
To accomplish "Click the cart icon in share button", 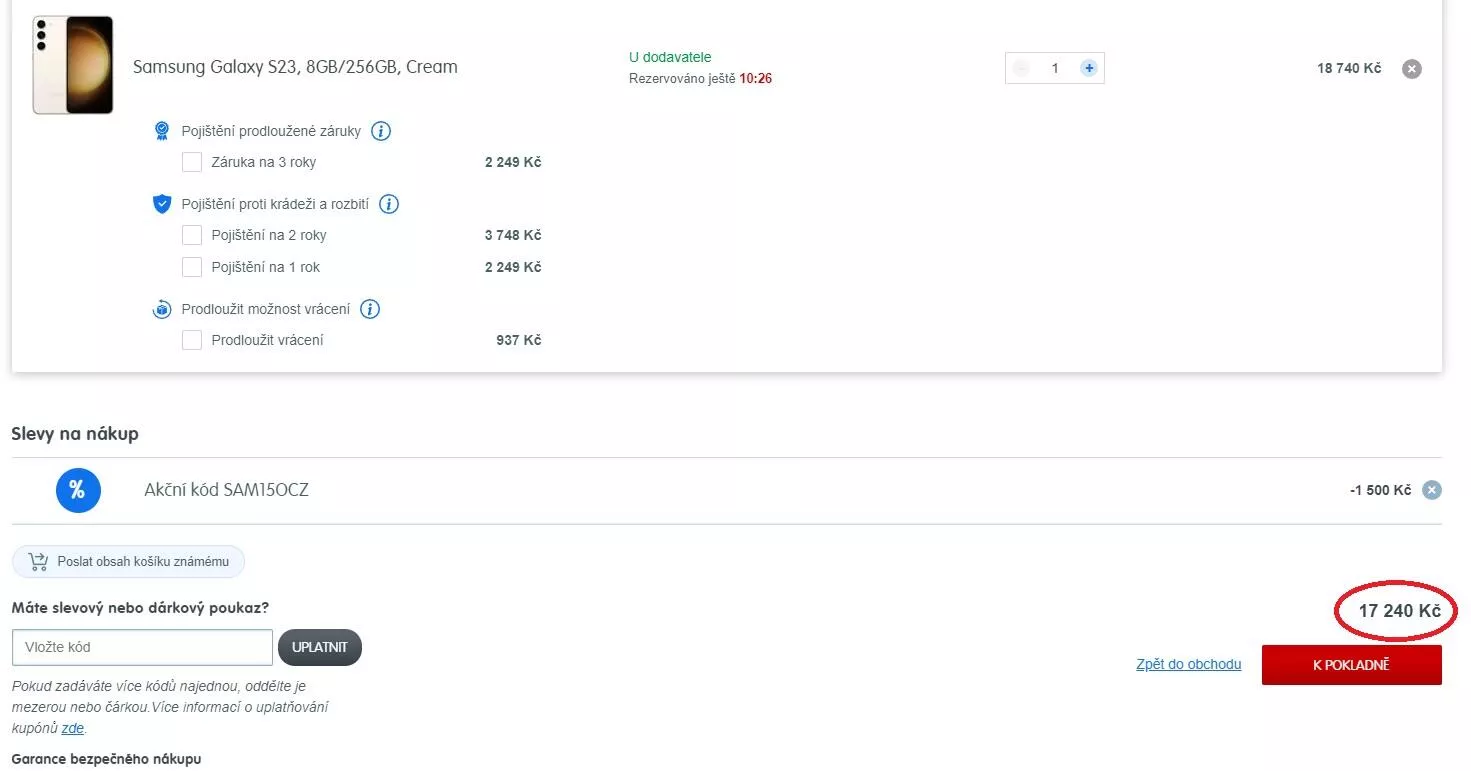I will tap(38, 562).
